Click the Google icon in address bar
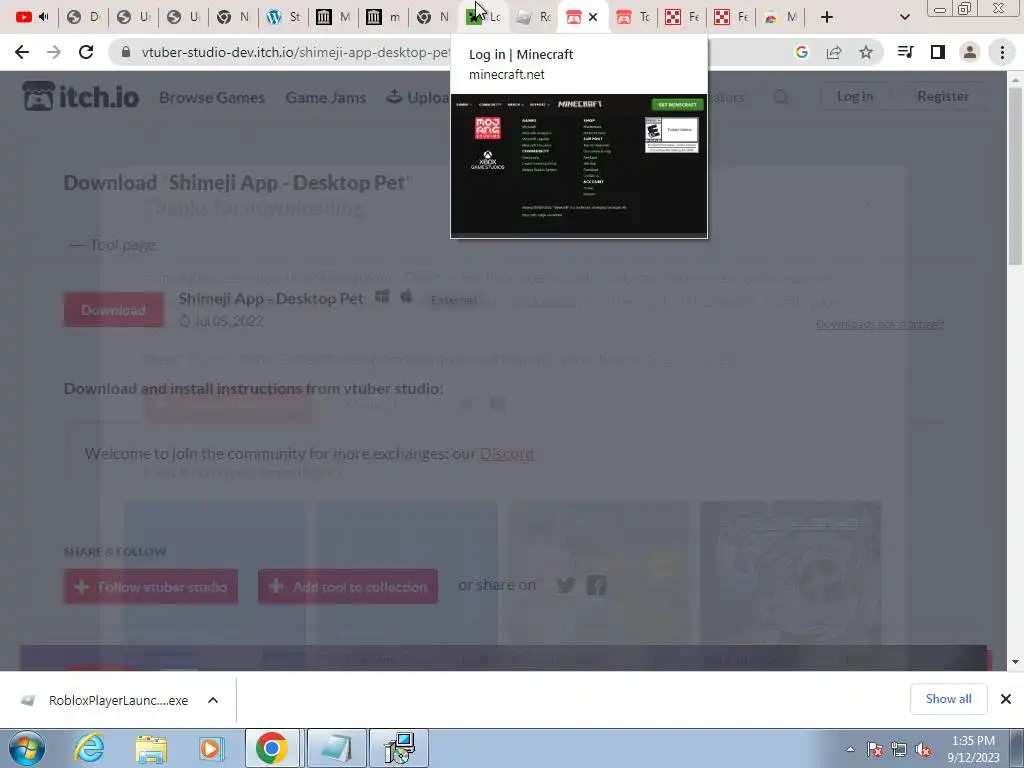Viewport: 1024px width, 768px height. pyautogui.click(x=801, y=52)
